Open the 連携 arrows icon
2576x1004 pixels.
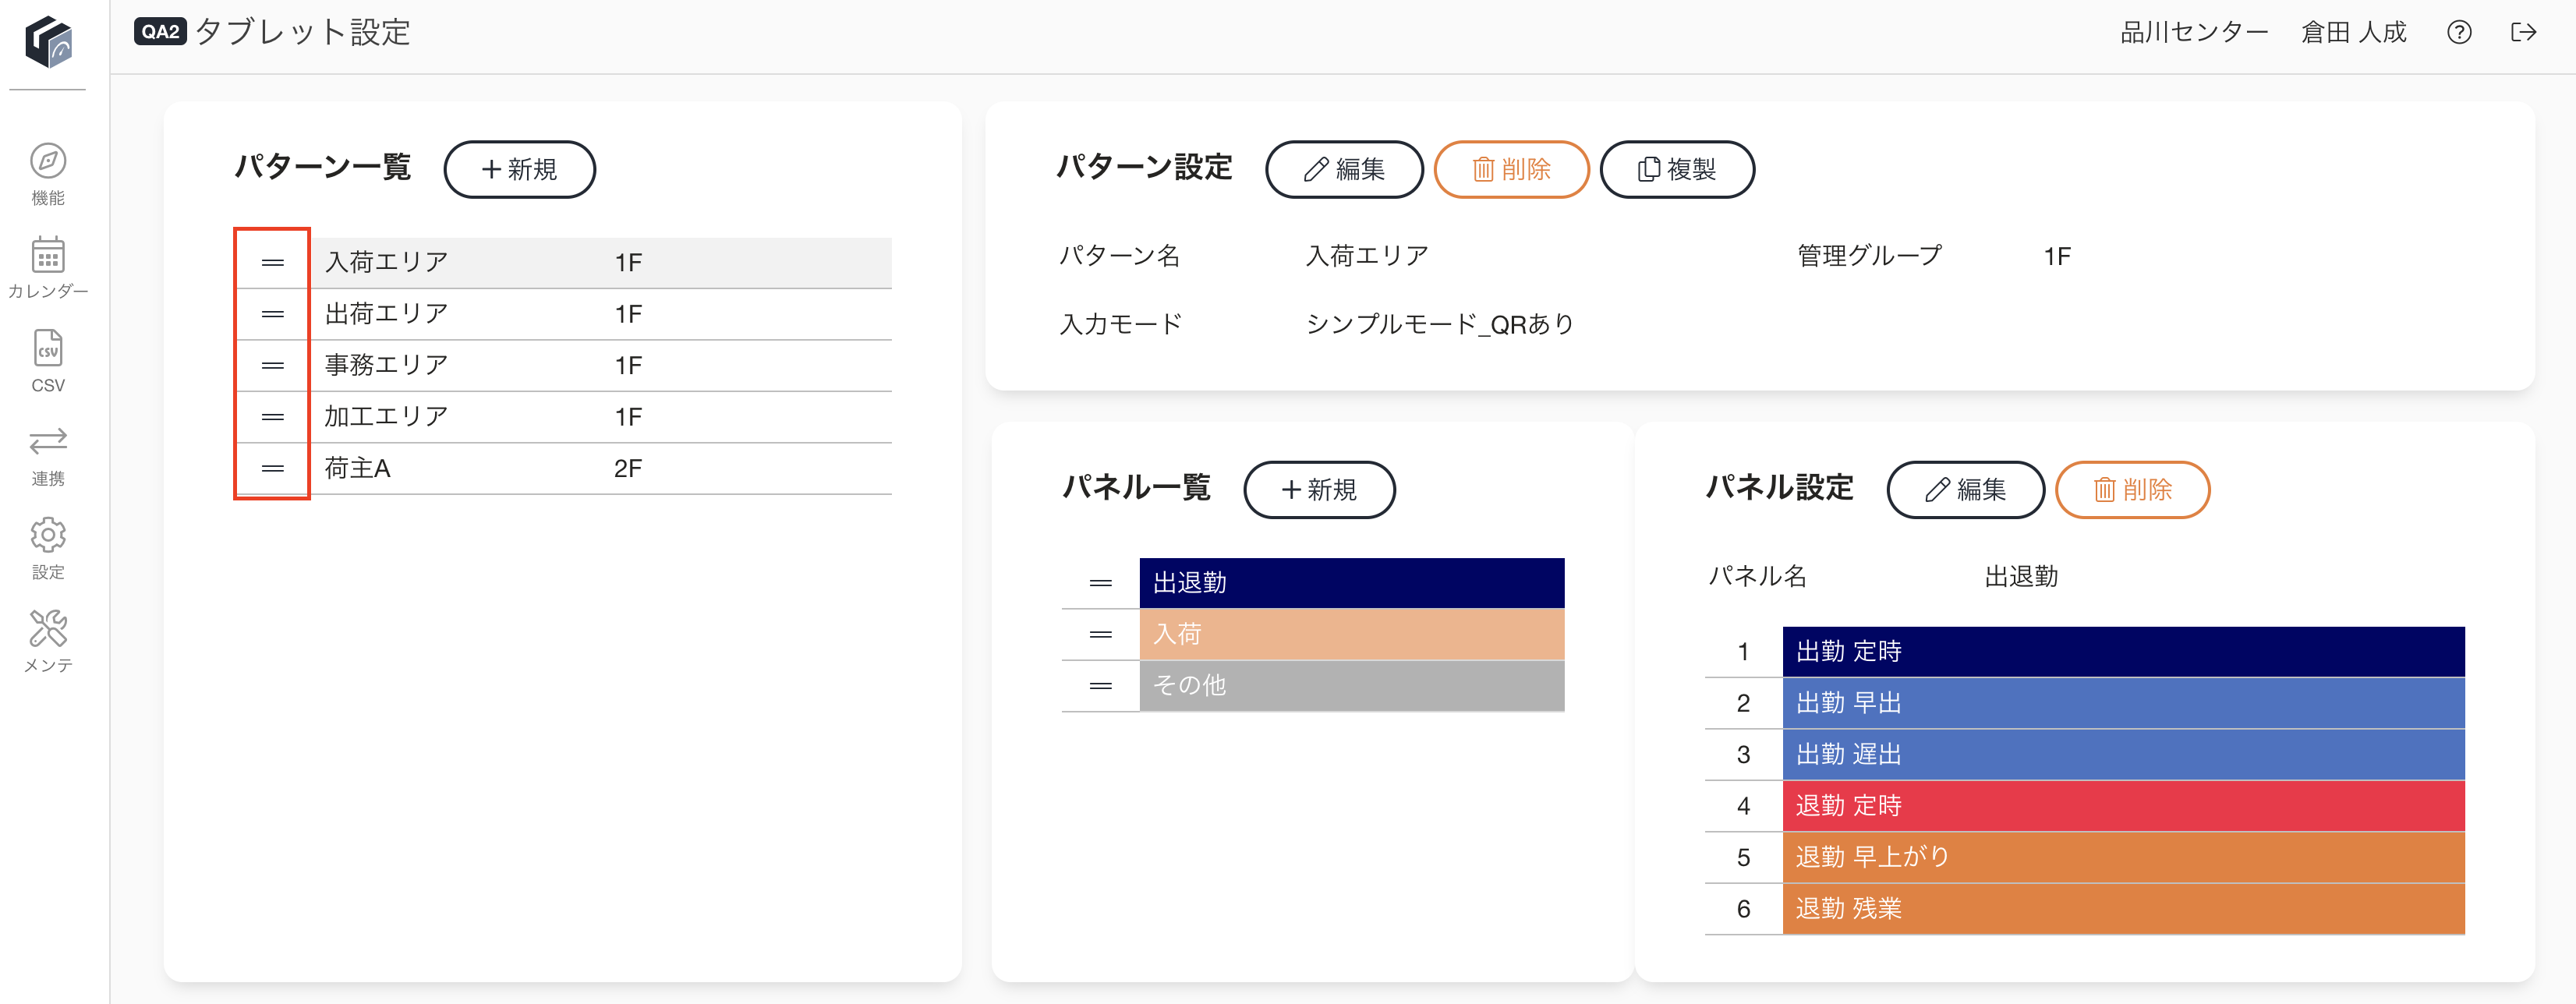48,441
